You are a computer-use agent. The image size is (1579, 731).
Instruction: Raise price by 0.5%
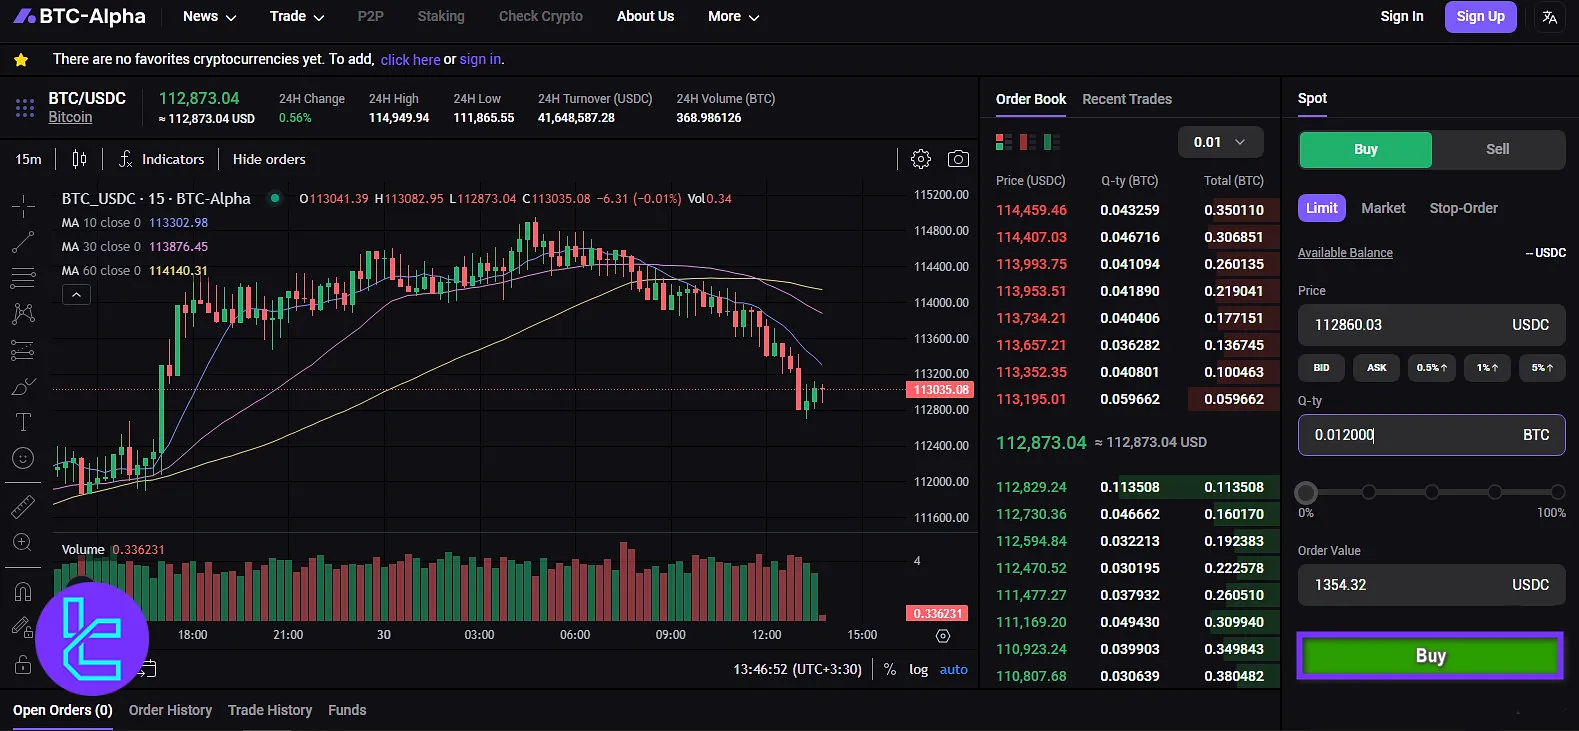click(x=1431, y=368)
